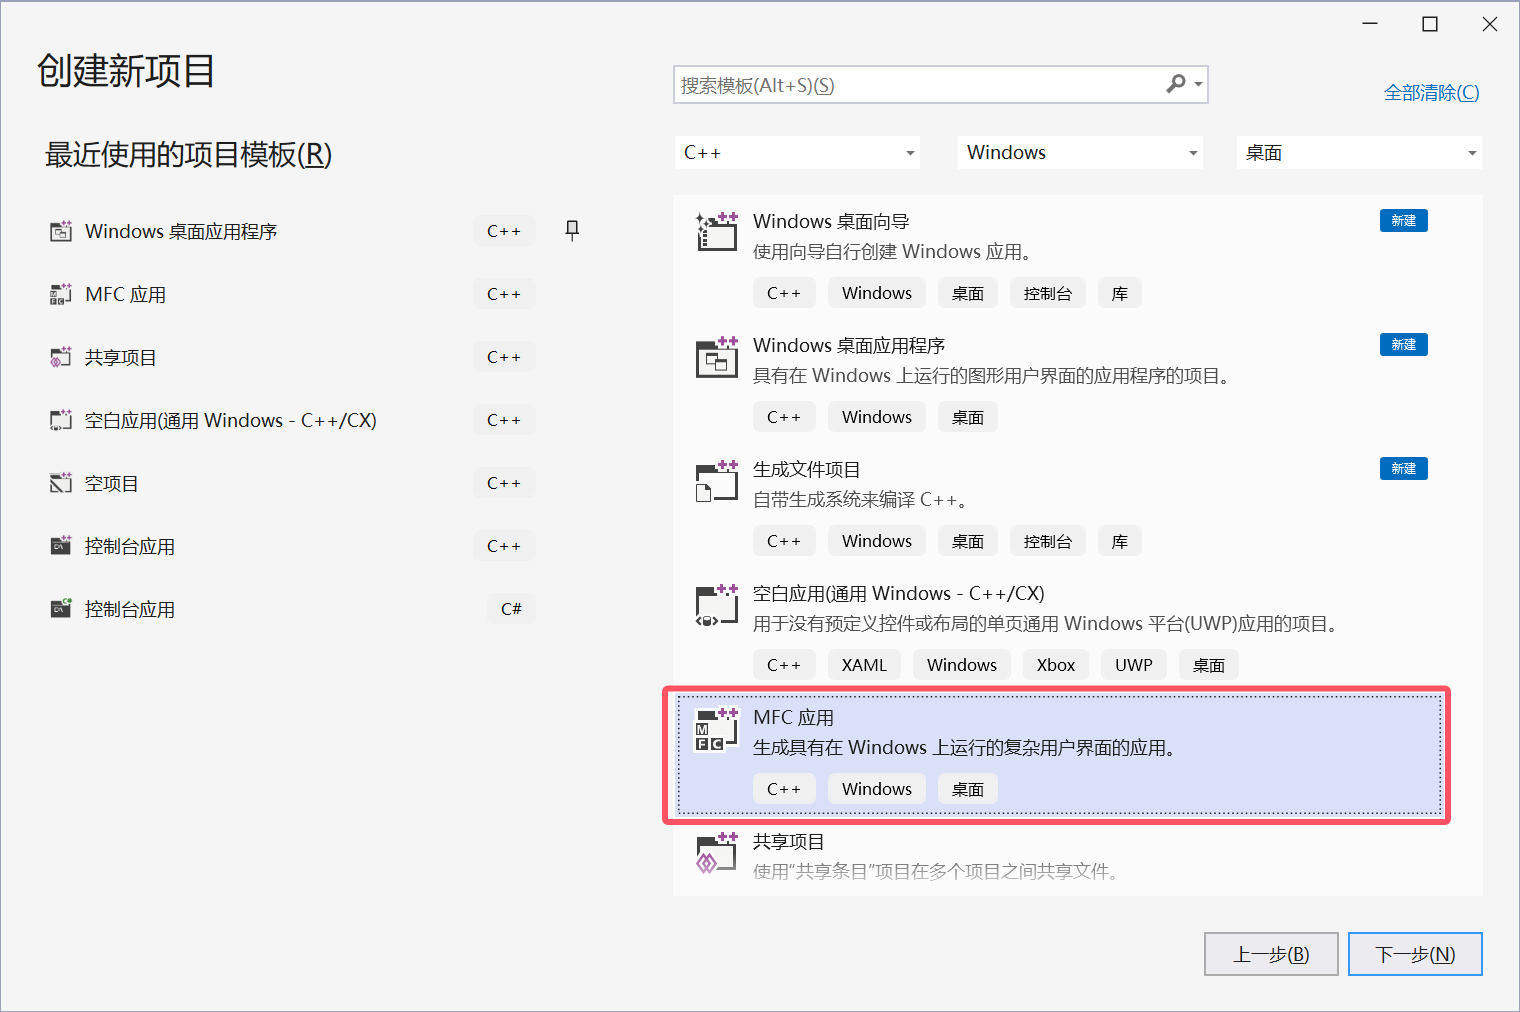Click the 桌面 tag under 空白应用 template

(1209, 665)
